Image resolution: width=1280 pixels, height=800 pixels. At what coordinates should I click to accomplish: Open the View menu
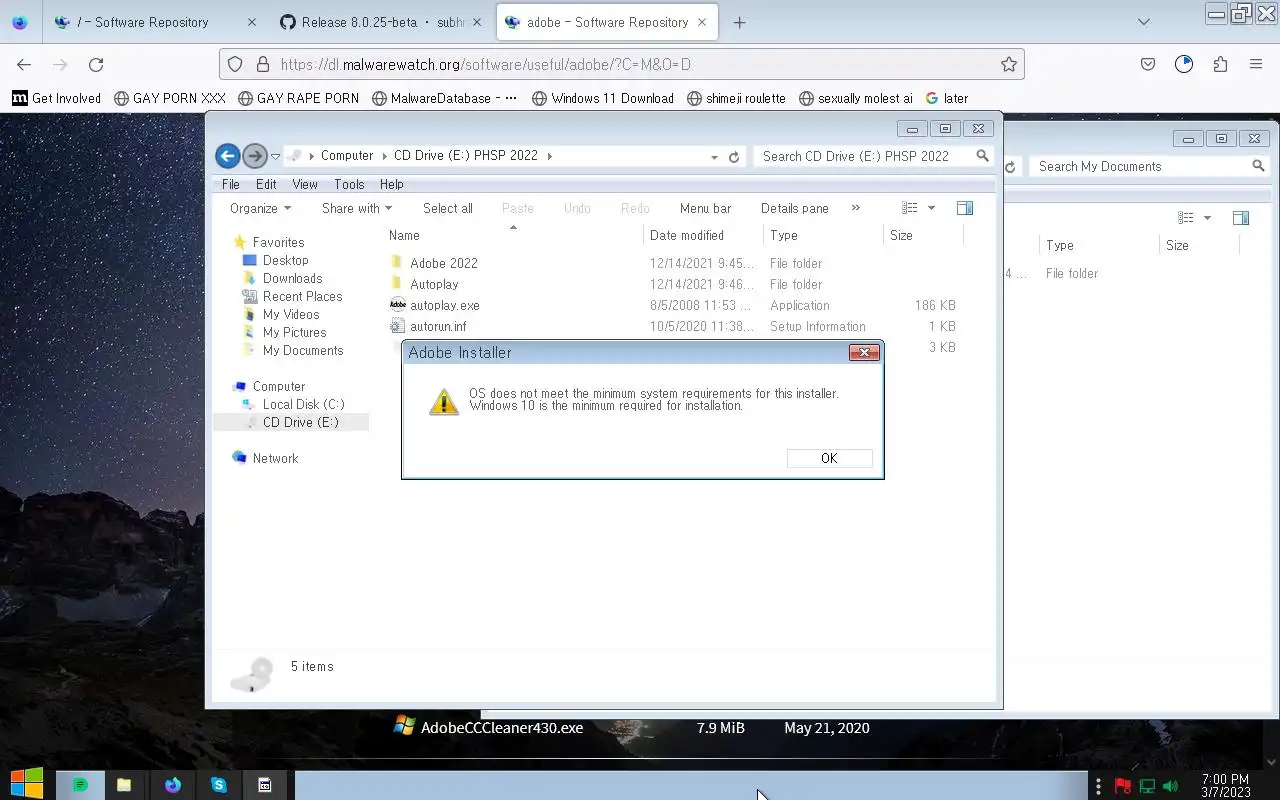pyautogui.click(x=305, y=184)
